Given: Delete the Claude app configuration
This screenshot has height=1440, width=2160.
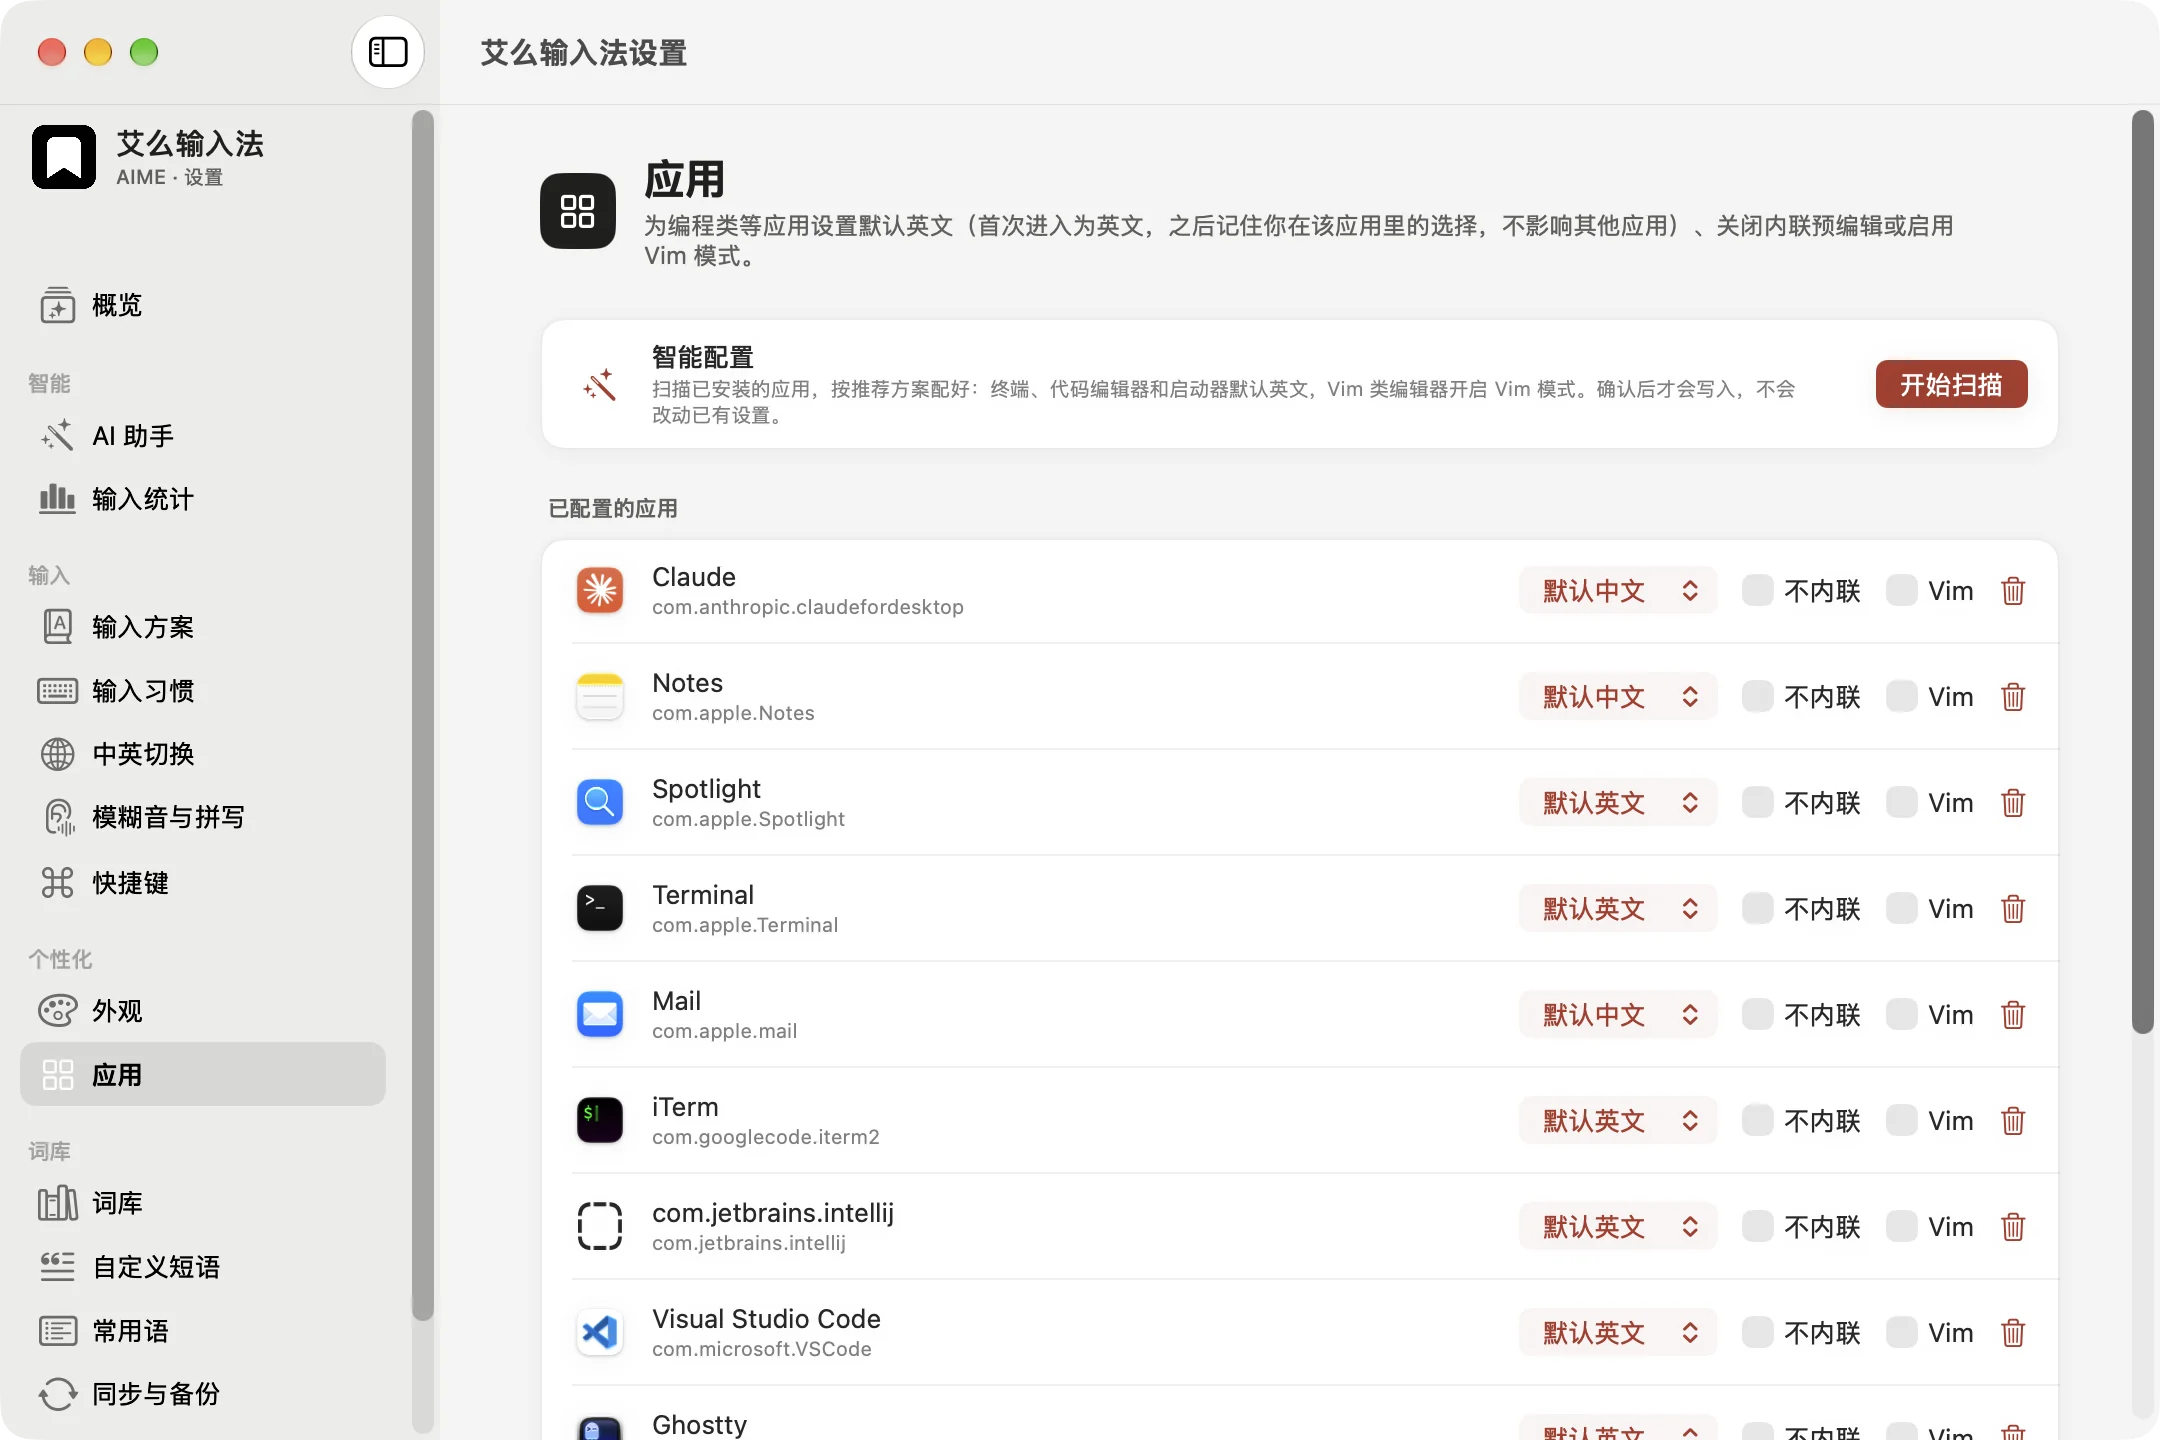Looking at the screenshot, I should tap(2013, 591).
